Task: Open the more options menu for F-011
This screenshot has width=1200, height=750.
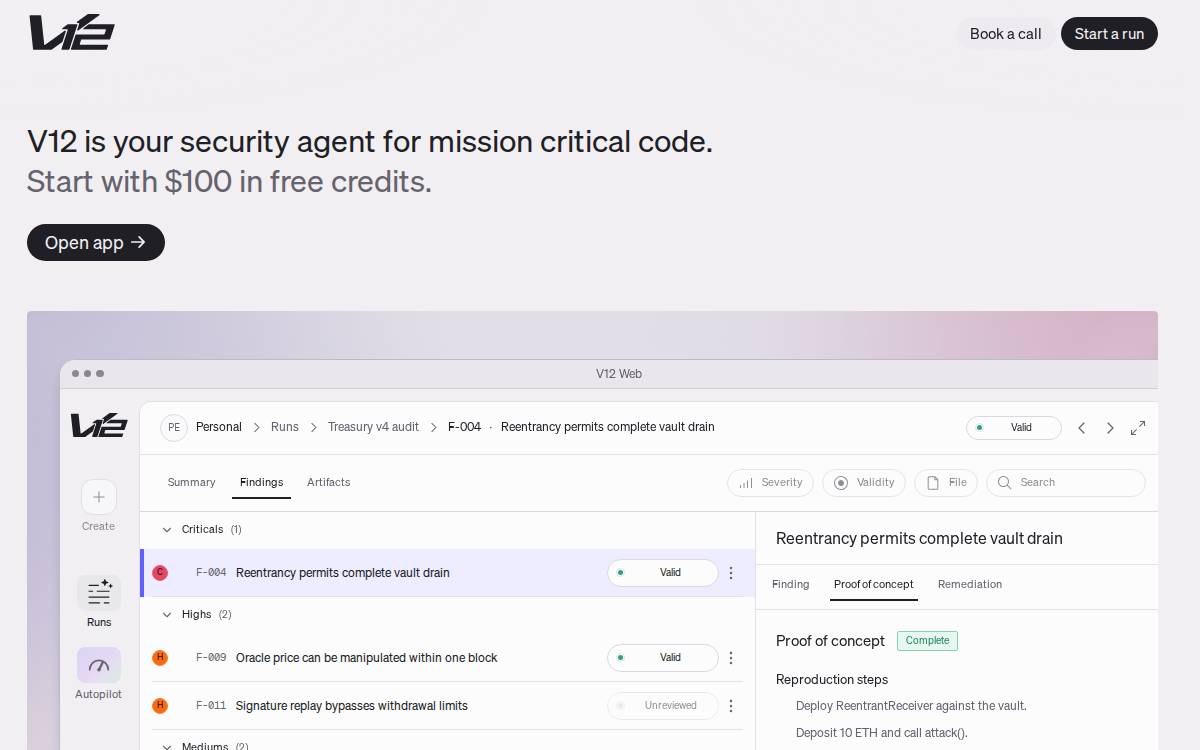Action: tap(731, 706)
